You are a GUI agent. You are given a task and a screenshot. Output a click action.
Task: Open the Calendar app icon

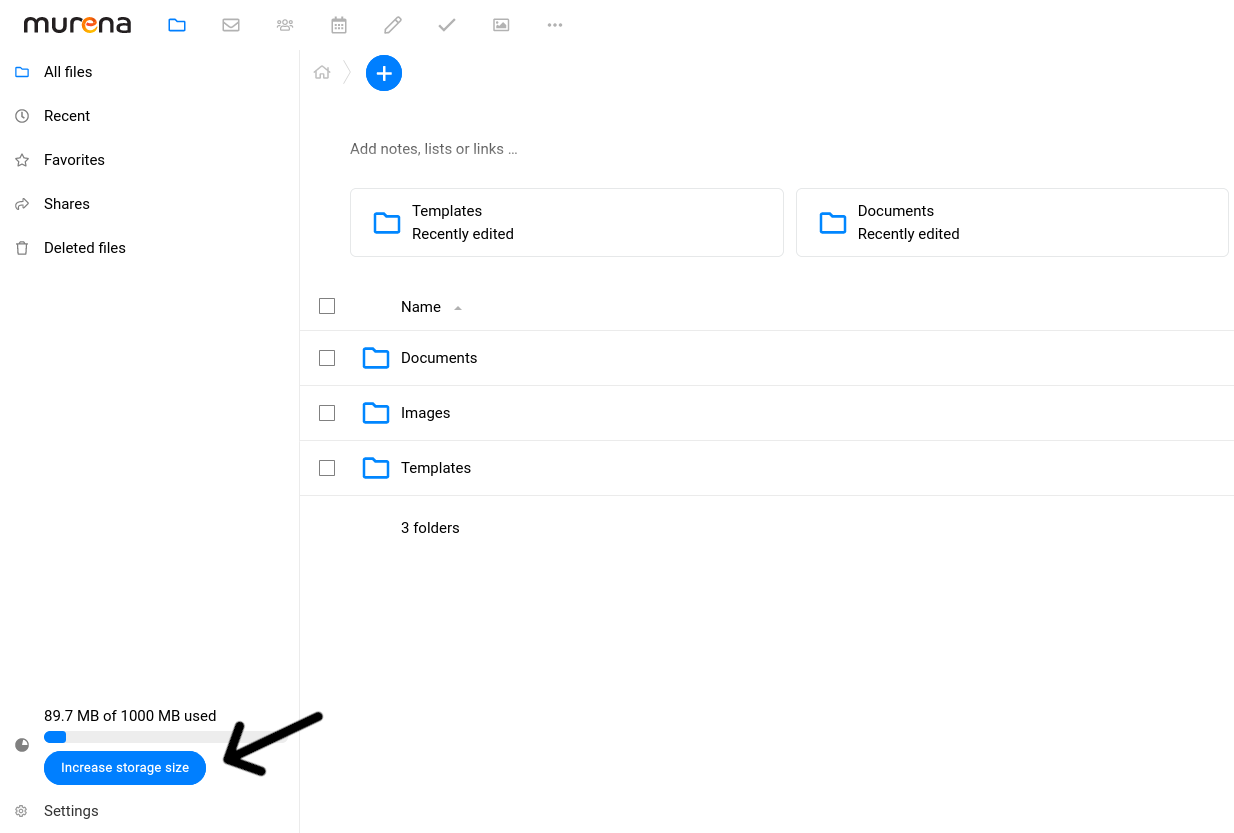[x=339, y=25]
